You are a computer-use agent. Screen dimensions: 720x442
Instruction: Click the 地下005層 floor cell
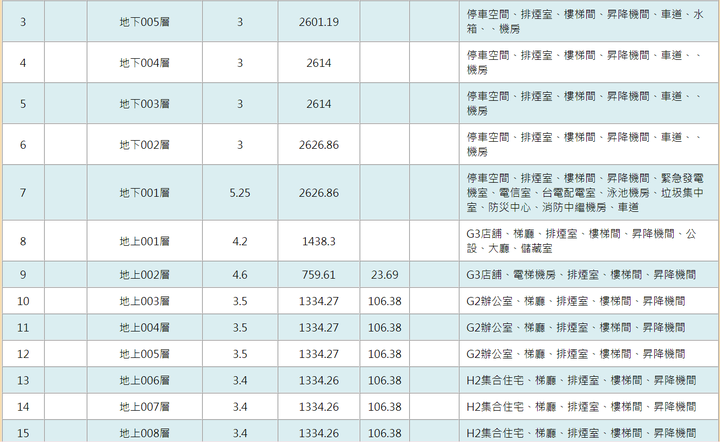tap(145, 22)
